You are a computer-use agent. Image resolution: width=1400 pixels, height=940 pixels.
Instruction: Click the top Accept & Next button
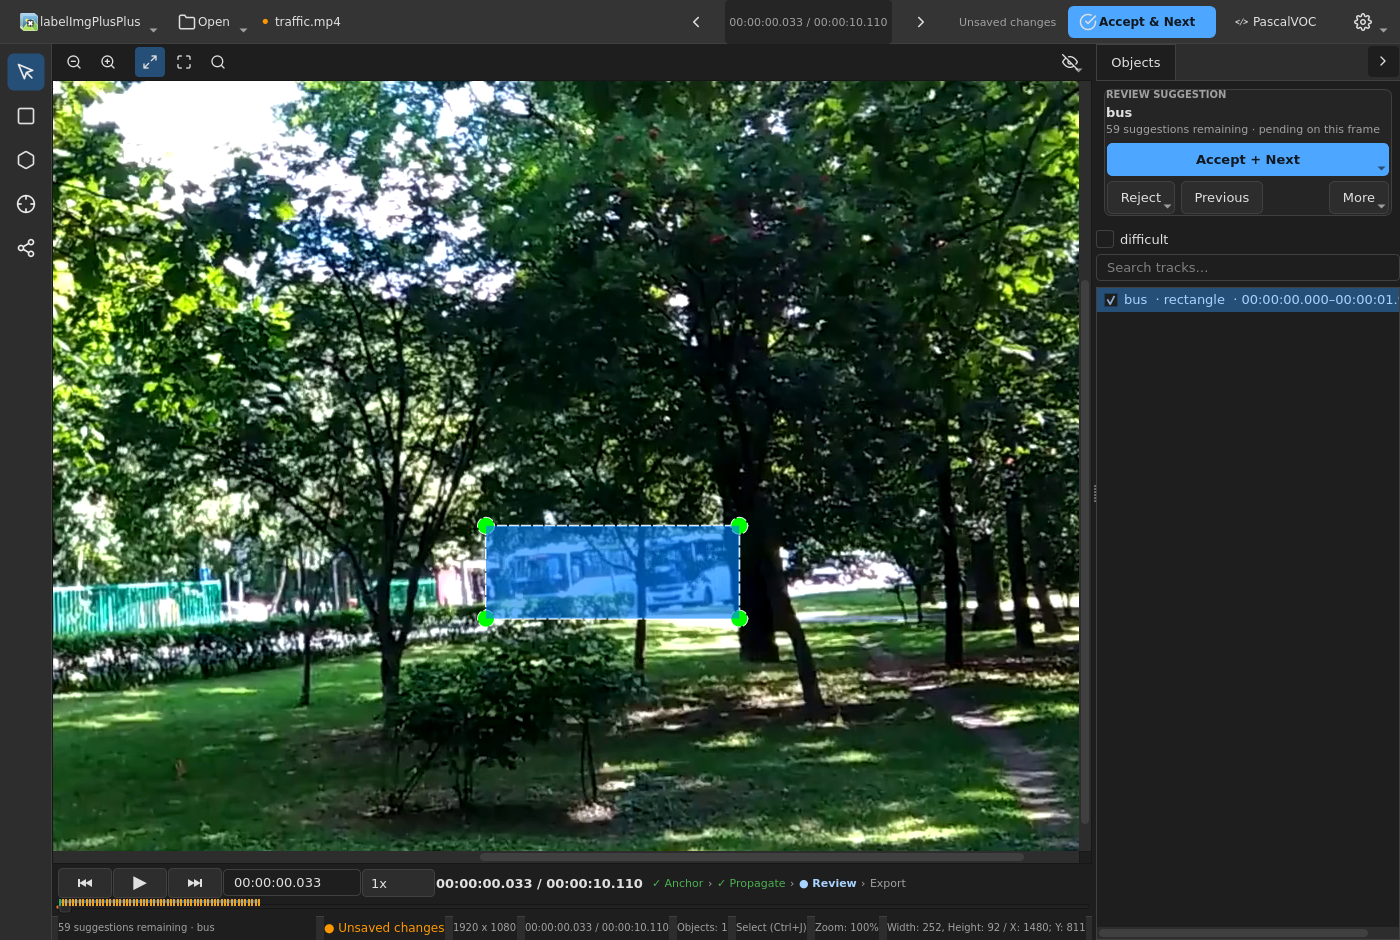tap(1142, 22)
